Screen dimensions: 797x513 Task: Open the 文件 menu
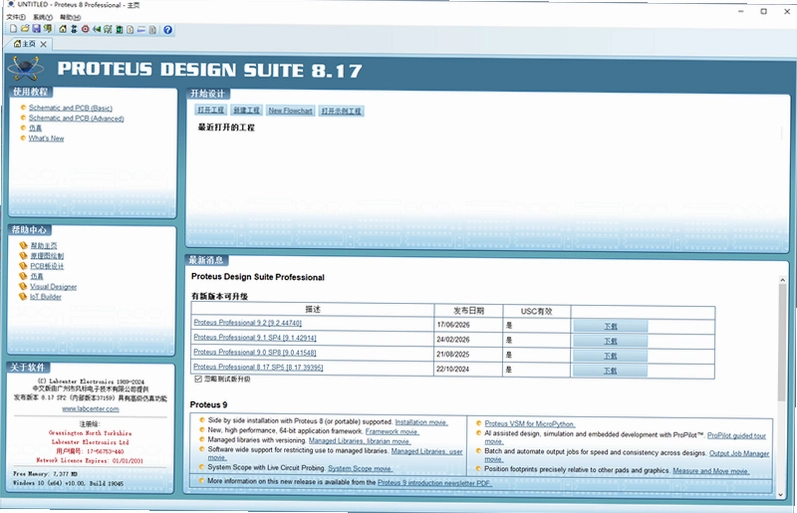(16, 17)
